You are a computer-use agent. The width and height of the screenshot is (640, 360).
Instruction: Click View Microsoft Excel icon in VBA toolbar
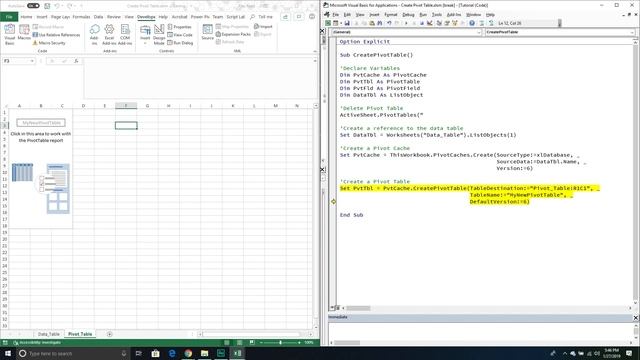(328, 23)
